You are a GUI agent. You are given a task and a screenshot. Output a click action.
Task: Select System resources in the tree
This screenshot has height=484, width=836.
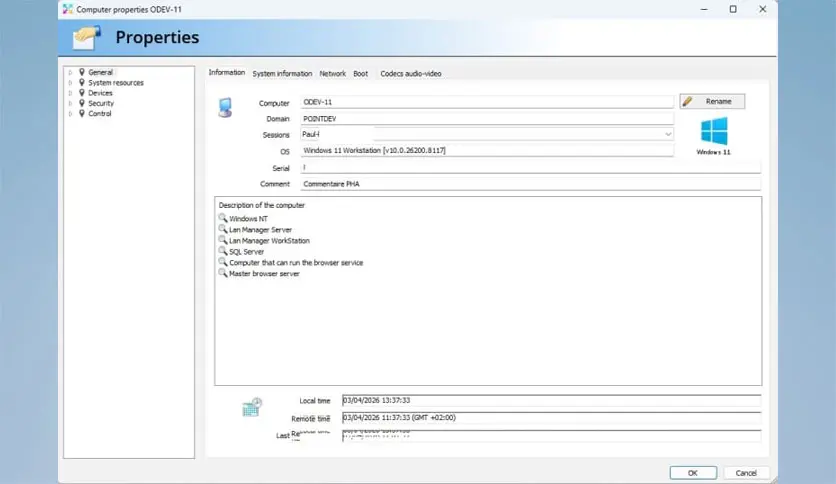tap(116, 83)
